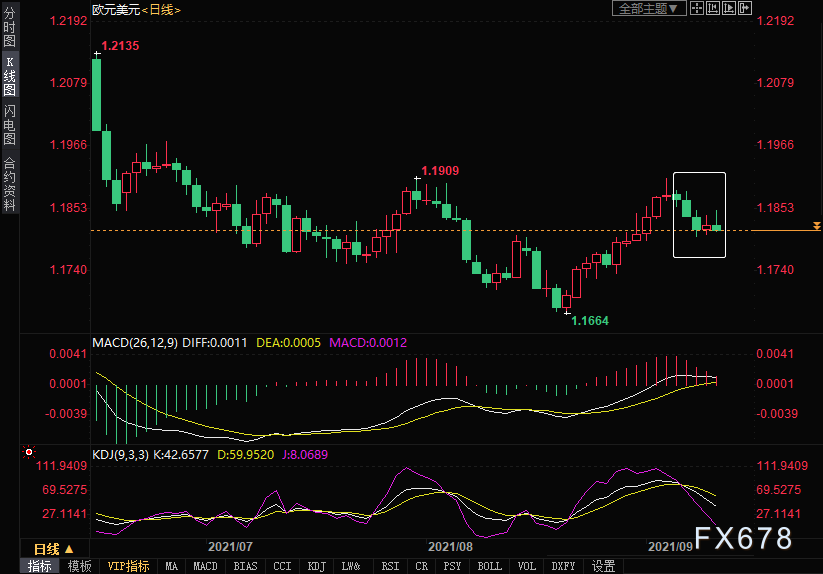The height and width of the screenshot is (574, 823).
Task: Open 设置 in the indicator bar
Action: [603, 566]
